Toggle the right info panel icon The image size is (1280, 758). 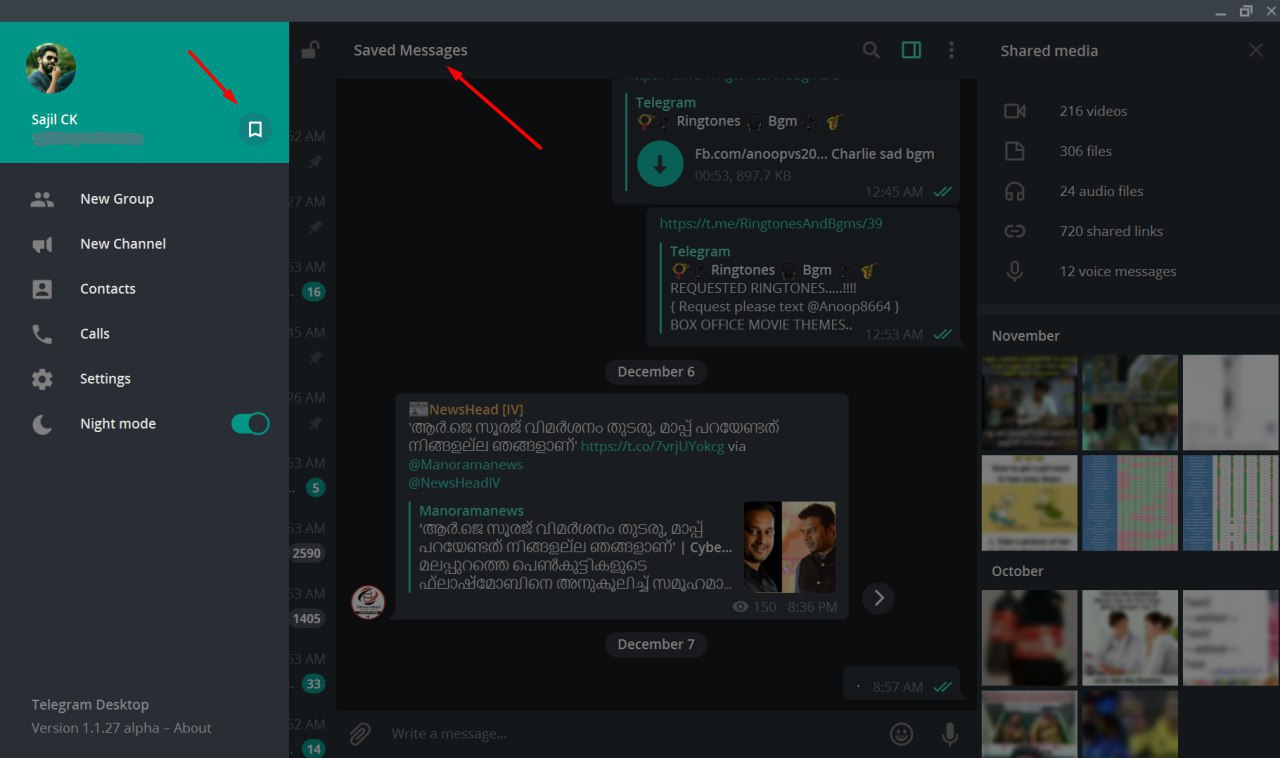pos(911,50)
